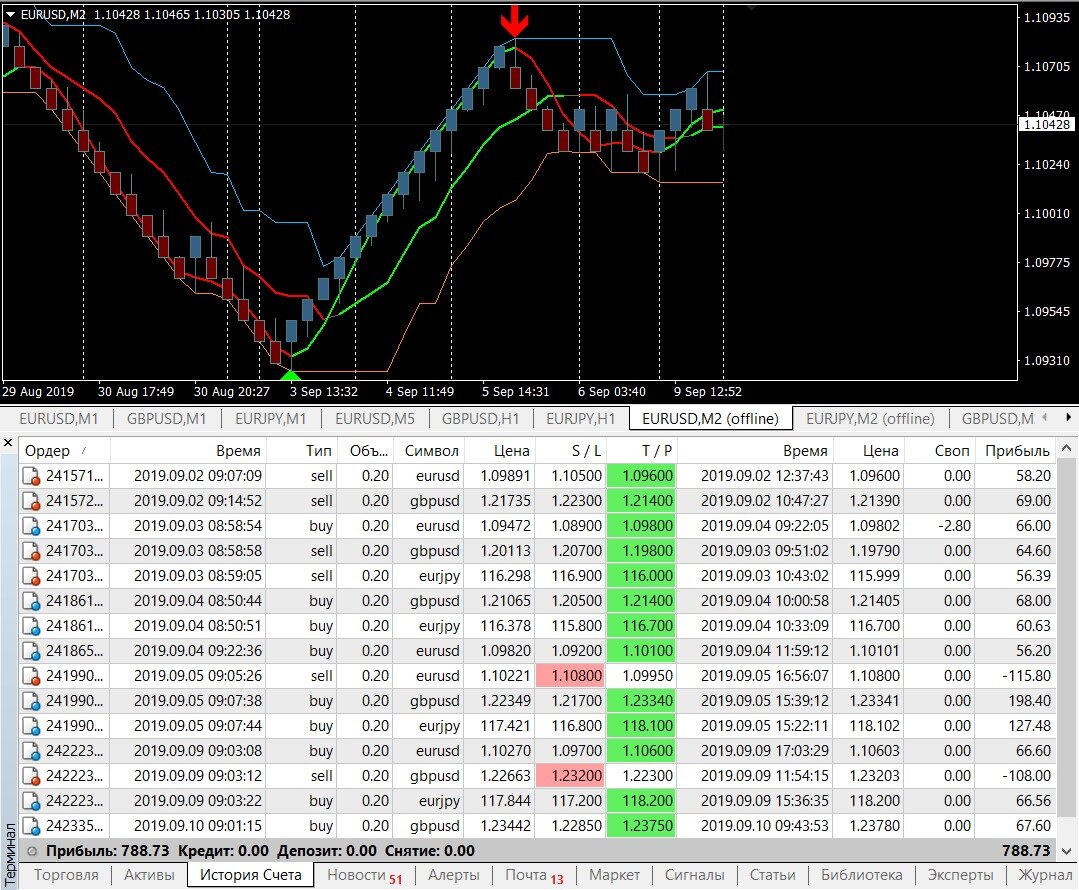Screen dimensions: 1079x890
Task: Open the Маркет terminal tab
Action: (x=614, y=875)
